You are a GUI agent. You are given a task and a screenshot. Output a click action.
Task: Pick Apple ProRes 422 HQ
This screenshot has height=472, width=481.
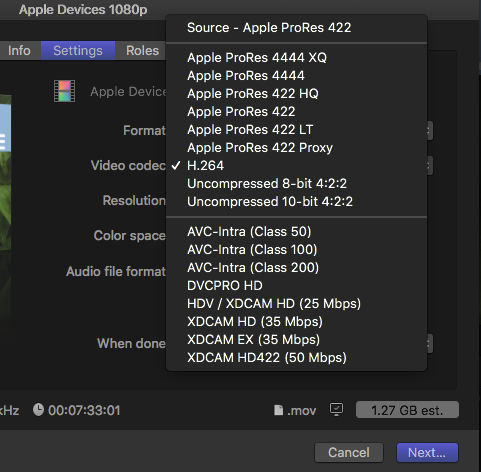(x=296, y=94)
